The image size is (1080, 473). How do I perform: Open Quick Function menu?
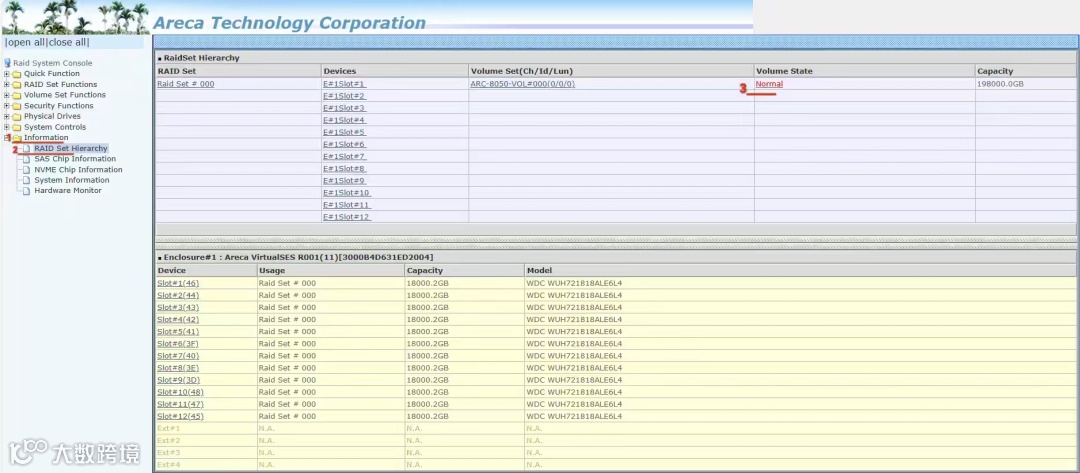tap(52, 74)
